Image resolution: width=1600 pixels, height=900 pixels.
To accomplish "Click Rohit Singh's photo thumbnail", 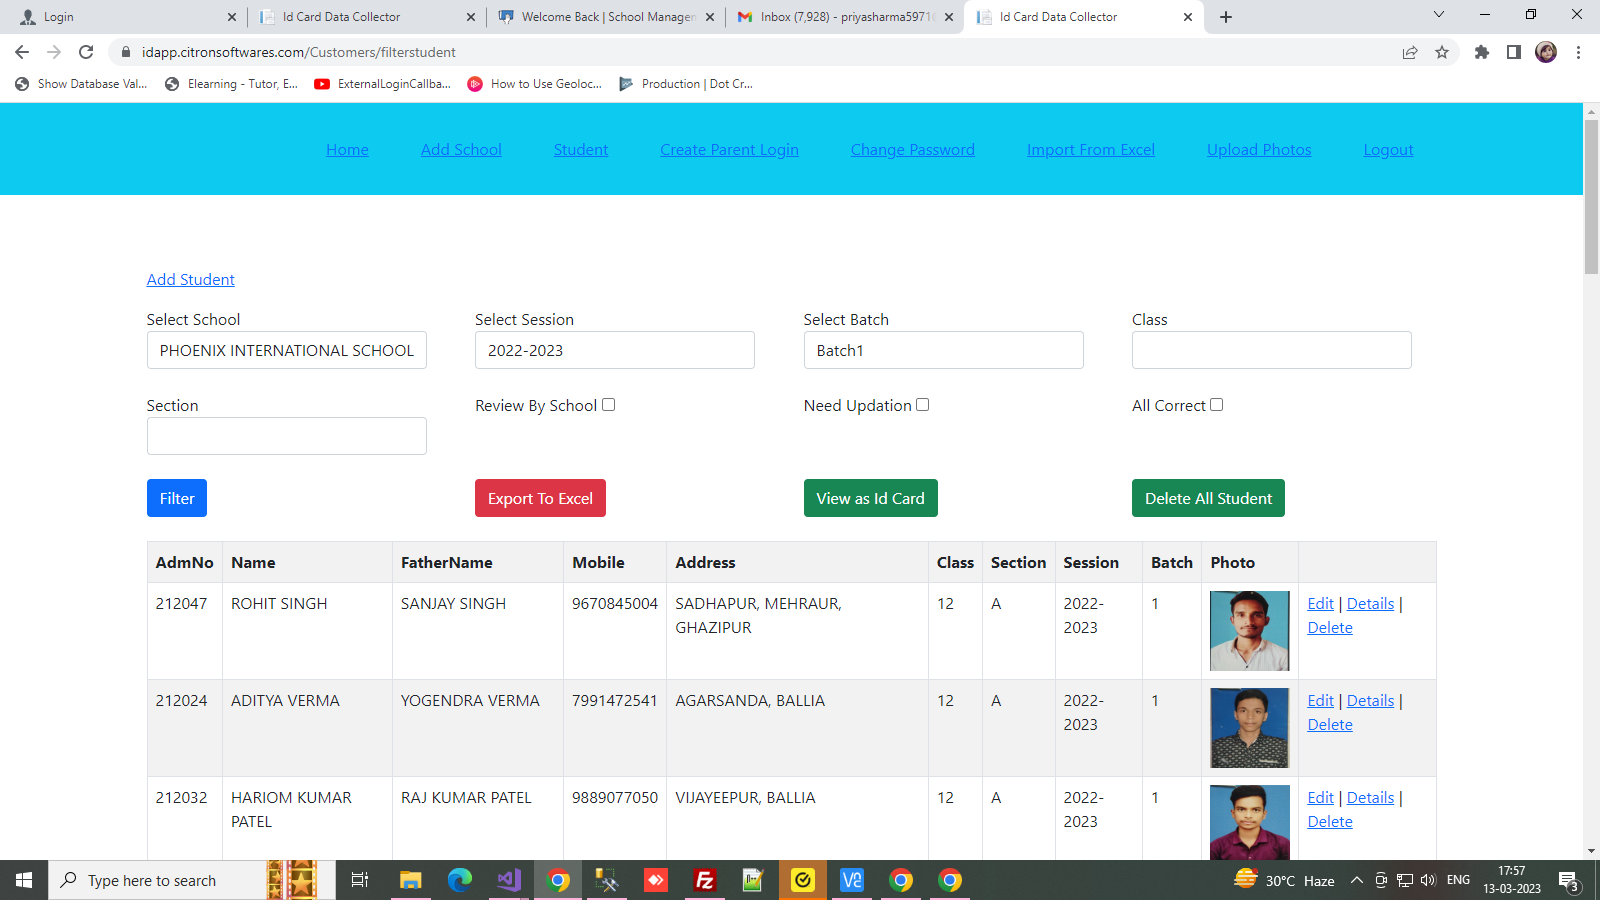I will (1249, 630).
